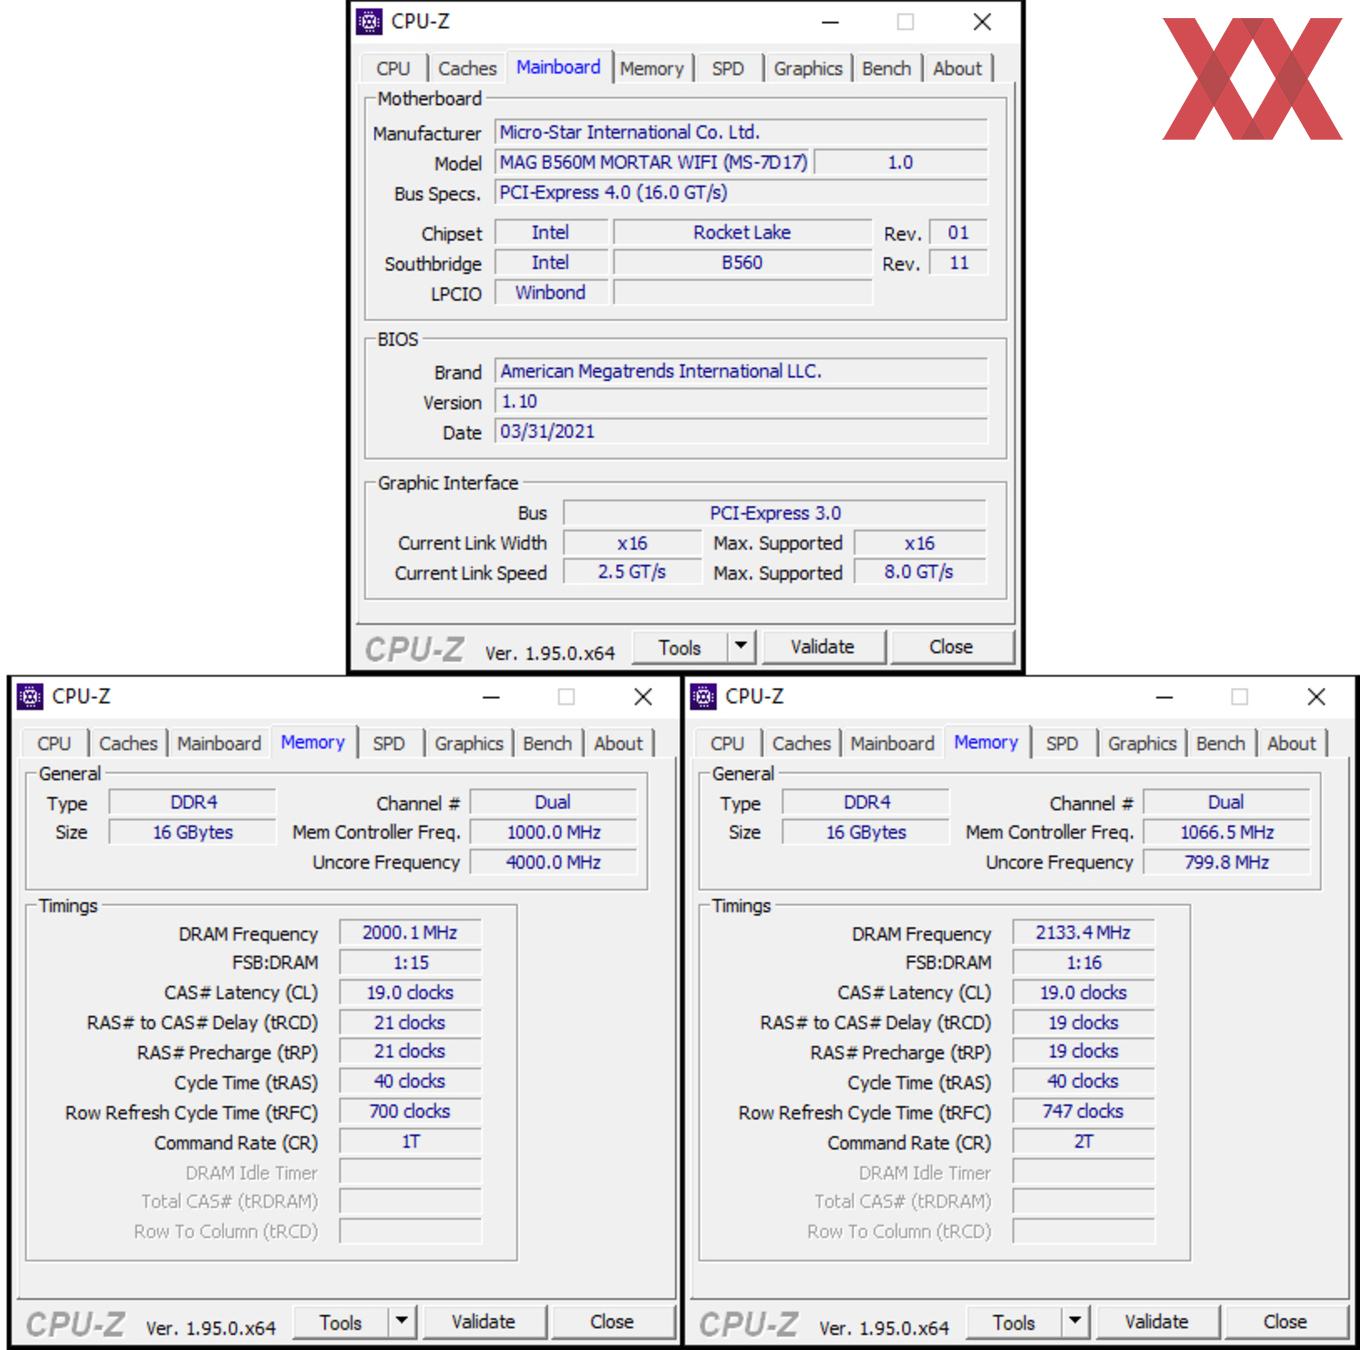Click Command Rate 2T value
This screenshot has height=1350, width=1360.
click(x=1083, y=1141)
